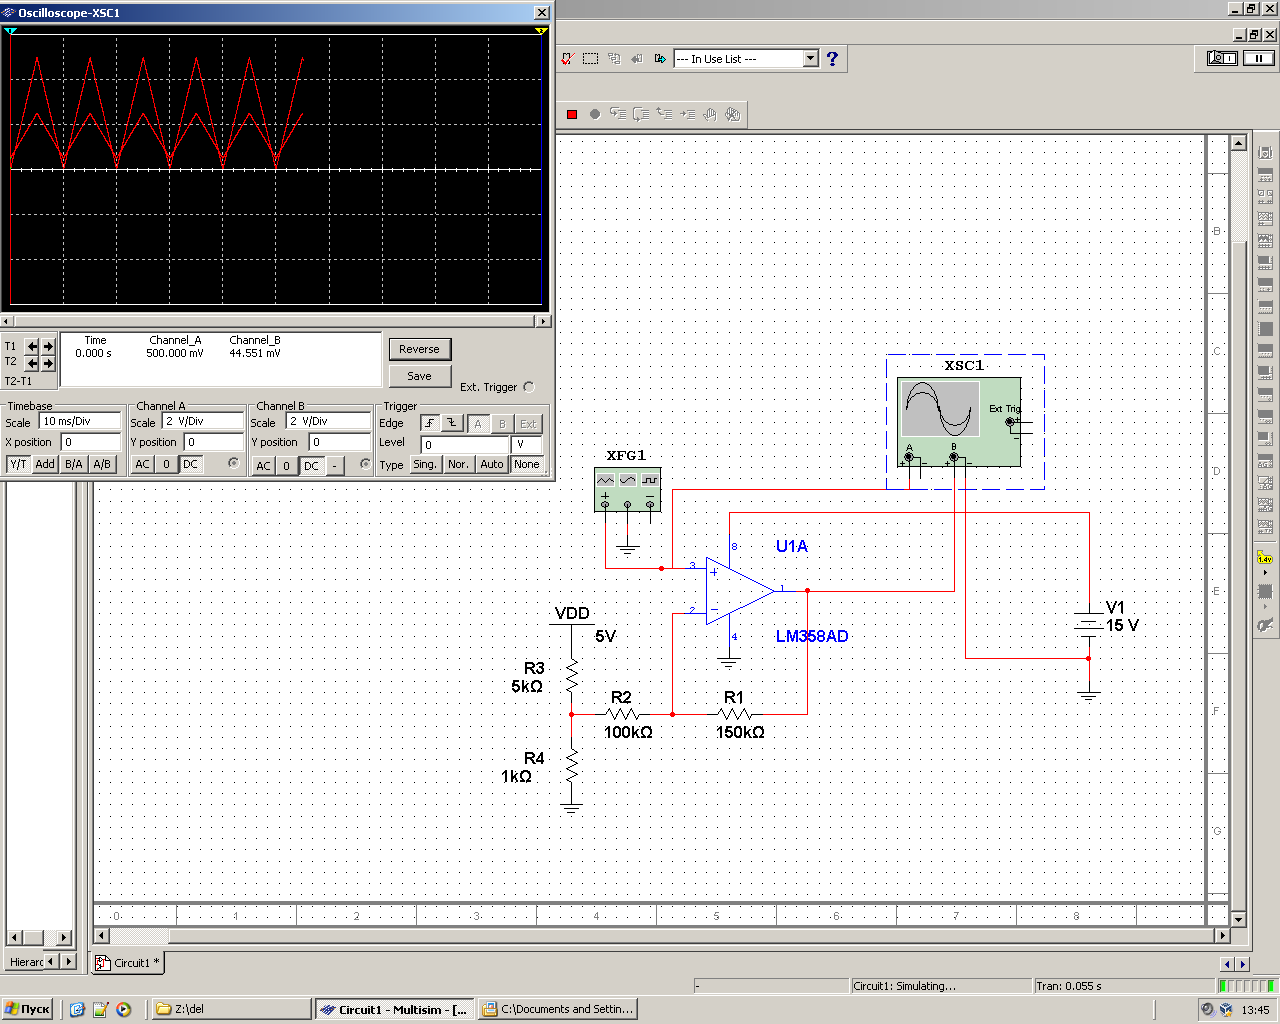1280x1024 pixels.
Task: Click the Reverse button on oscilloscope
Action: pos(419,349)
